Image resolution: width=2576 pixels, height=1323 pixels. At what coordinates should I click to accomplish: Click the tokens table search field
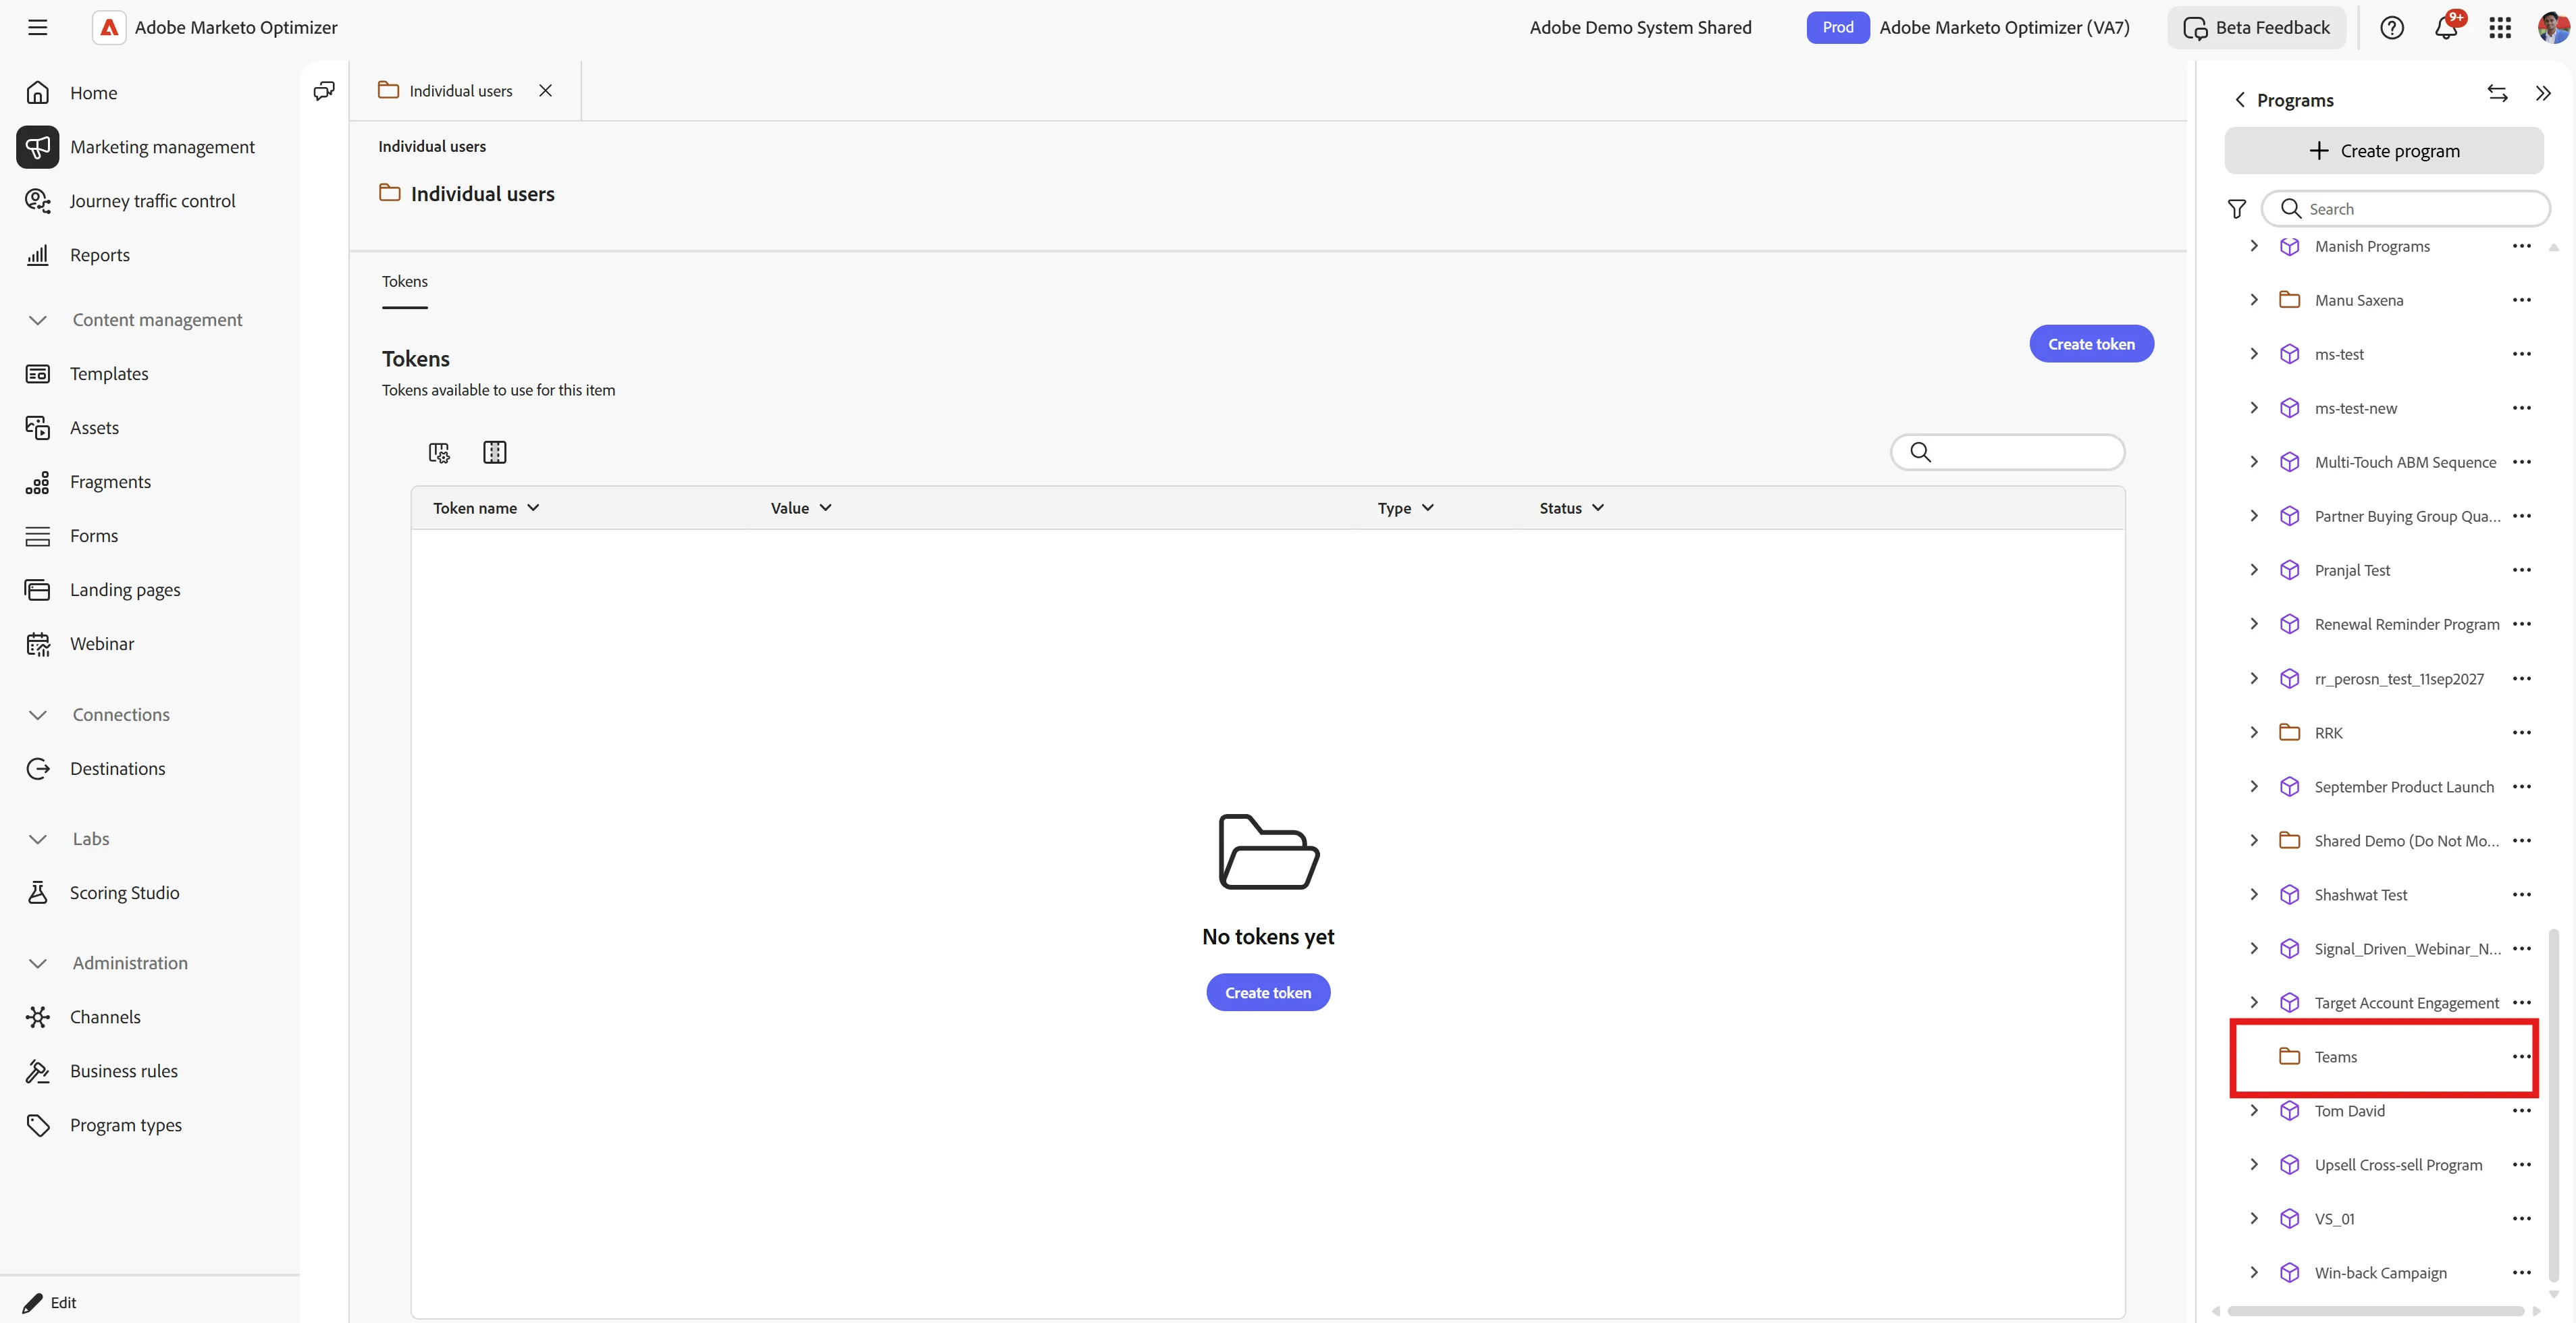(2007, 452)
